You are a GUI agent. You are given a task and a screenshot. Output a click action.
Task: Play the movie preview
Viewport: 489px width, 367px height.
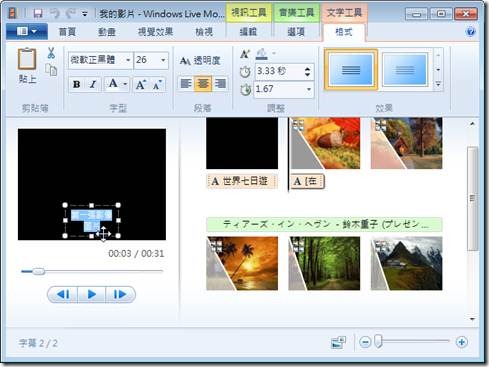pos(92,294)
